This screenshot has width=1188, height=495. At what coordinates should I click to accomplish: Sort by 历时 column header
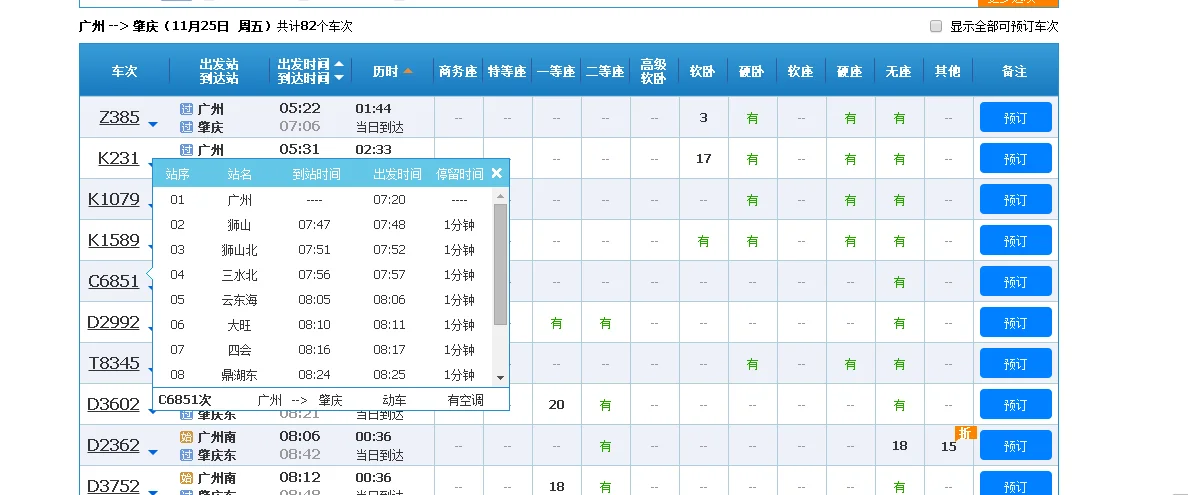pyautogui.click(x=392, y=71)
